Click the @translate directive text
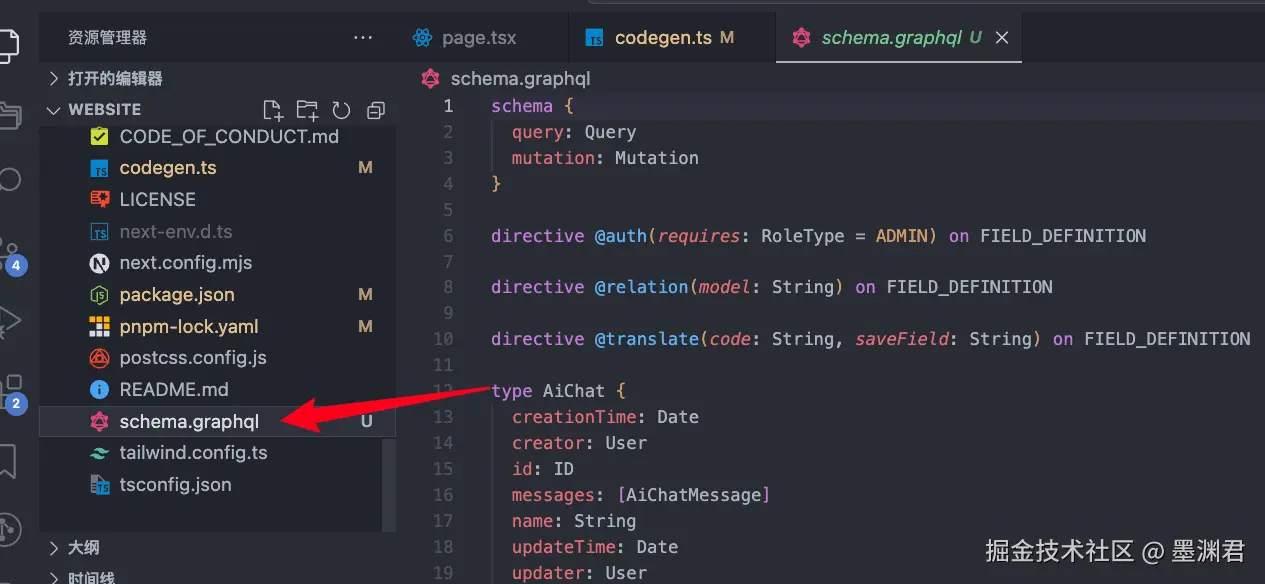Screen dimensions: 1265x584 click(x=647, y=339)
